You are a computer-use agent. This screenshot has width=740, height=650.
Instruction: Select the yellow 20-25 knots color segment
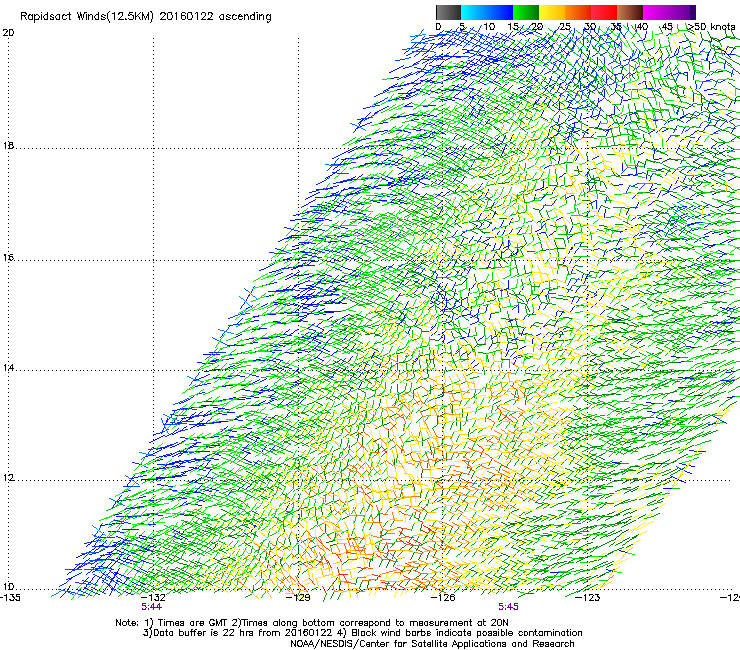point(552,12)
